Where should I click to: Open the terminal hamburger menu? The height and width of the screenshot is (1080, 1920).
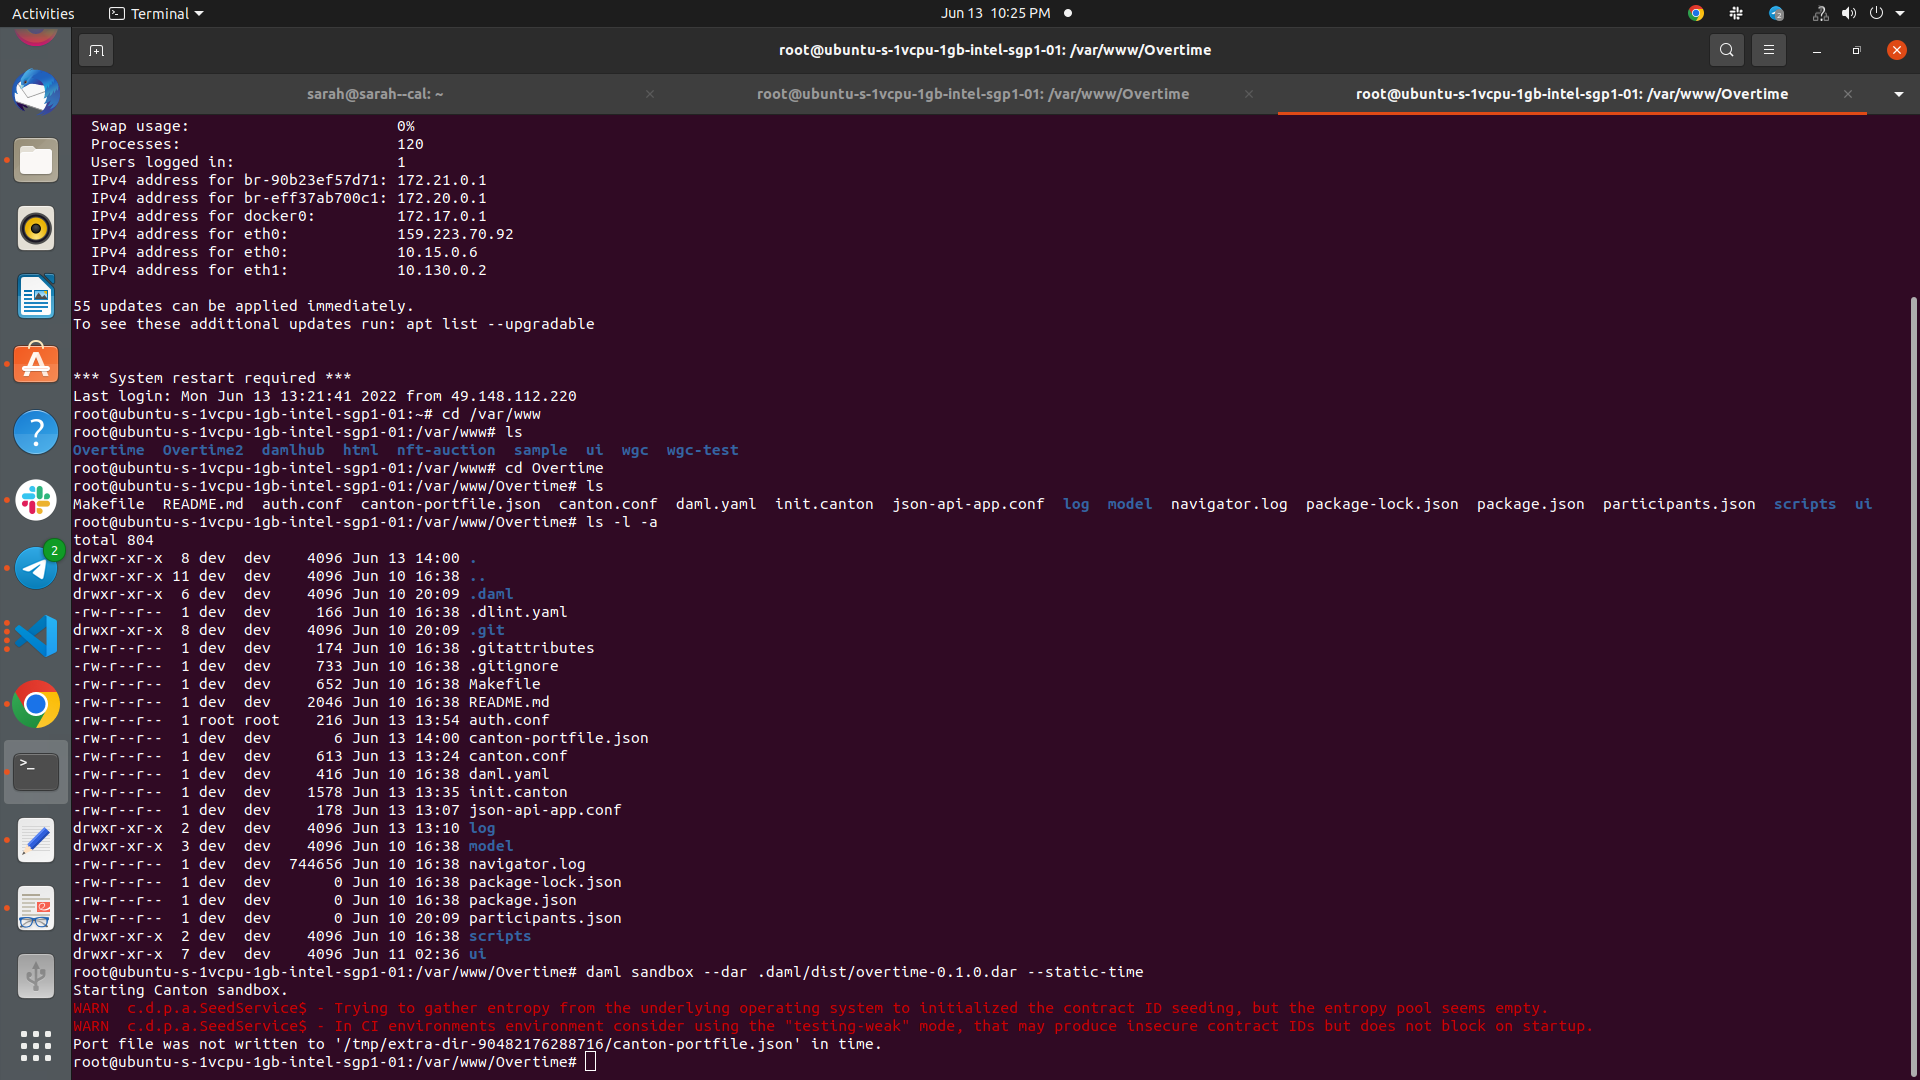click(1768, 50)
